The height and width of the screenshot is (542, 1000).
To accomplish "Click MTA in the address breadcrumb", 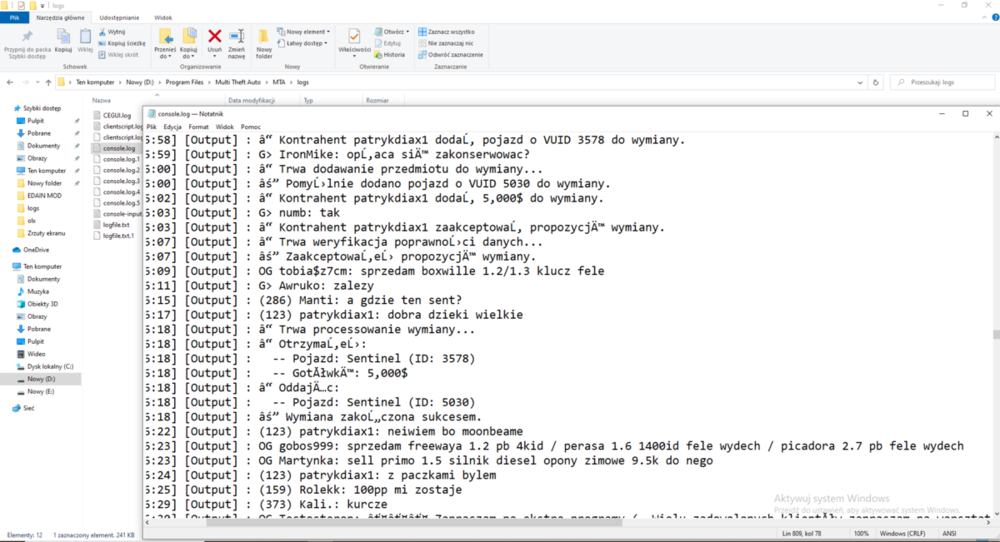I will point(279,82).
